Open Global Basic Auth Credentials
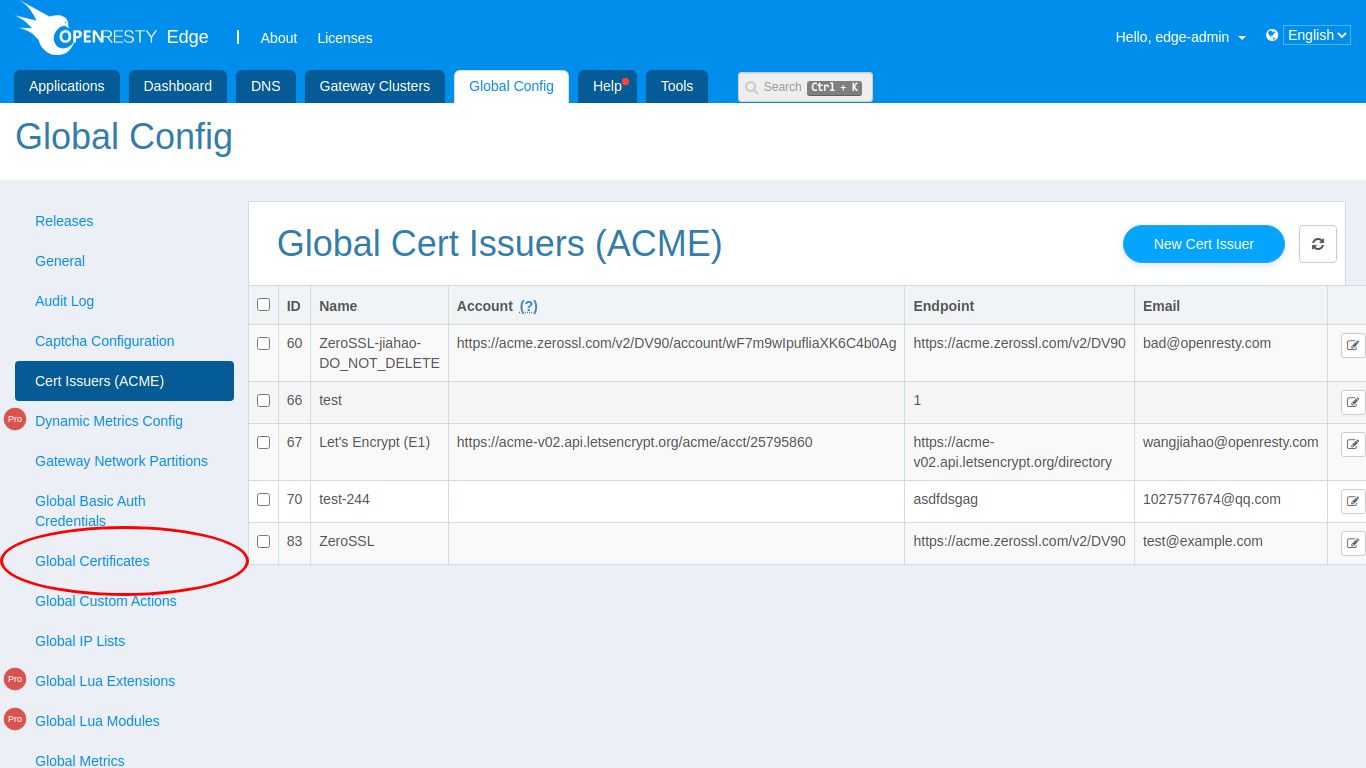 tap(90, 511)
